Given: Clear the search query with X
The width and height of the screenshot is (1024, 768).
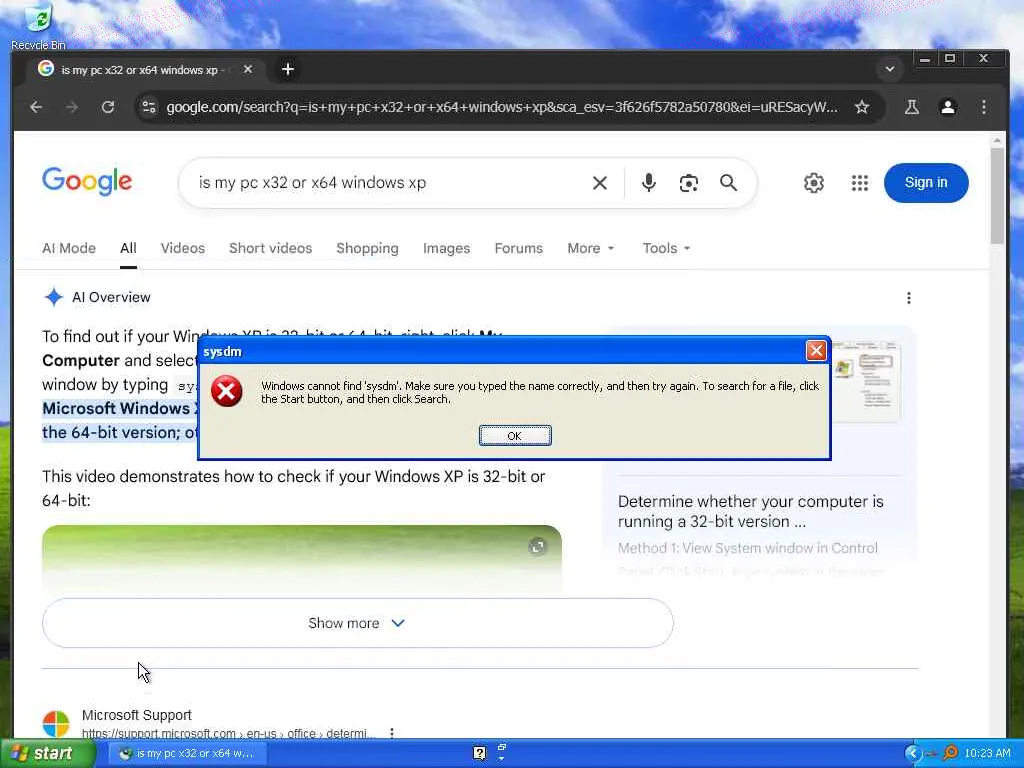Looking at the screenshot, I should point(600,183).
